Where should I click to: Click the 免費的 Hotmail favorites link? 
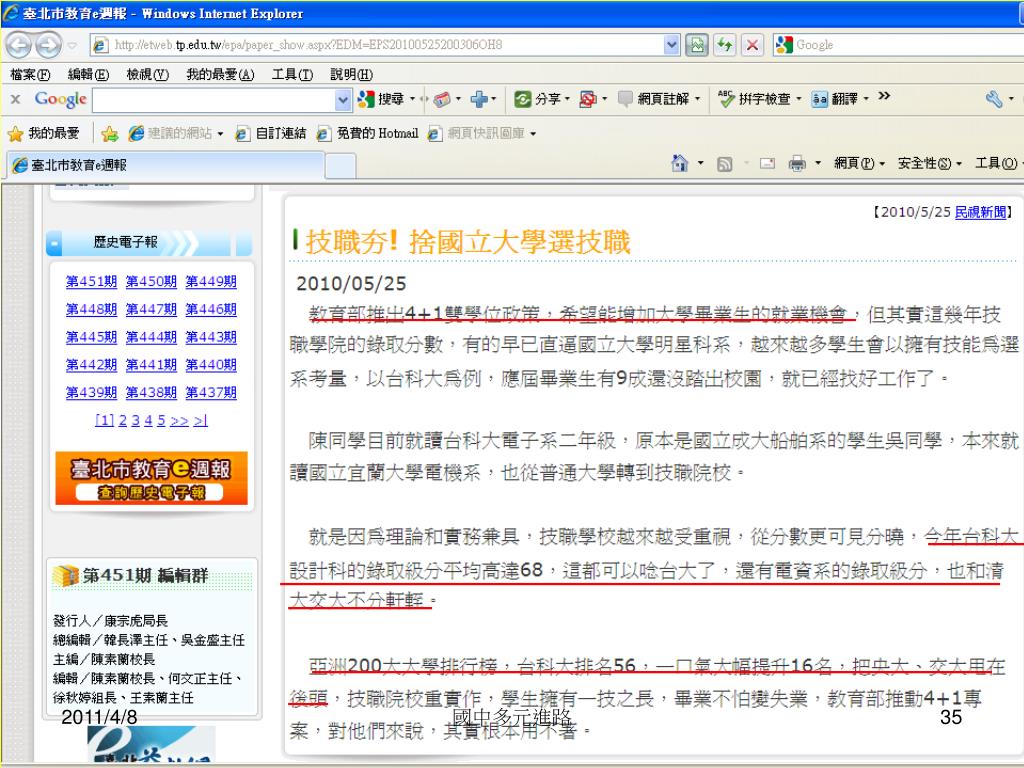(x=368, y=133)
